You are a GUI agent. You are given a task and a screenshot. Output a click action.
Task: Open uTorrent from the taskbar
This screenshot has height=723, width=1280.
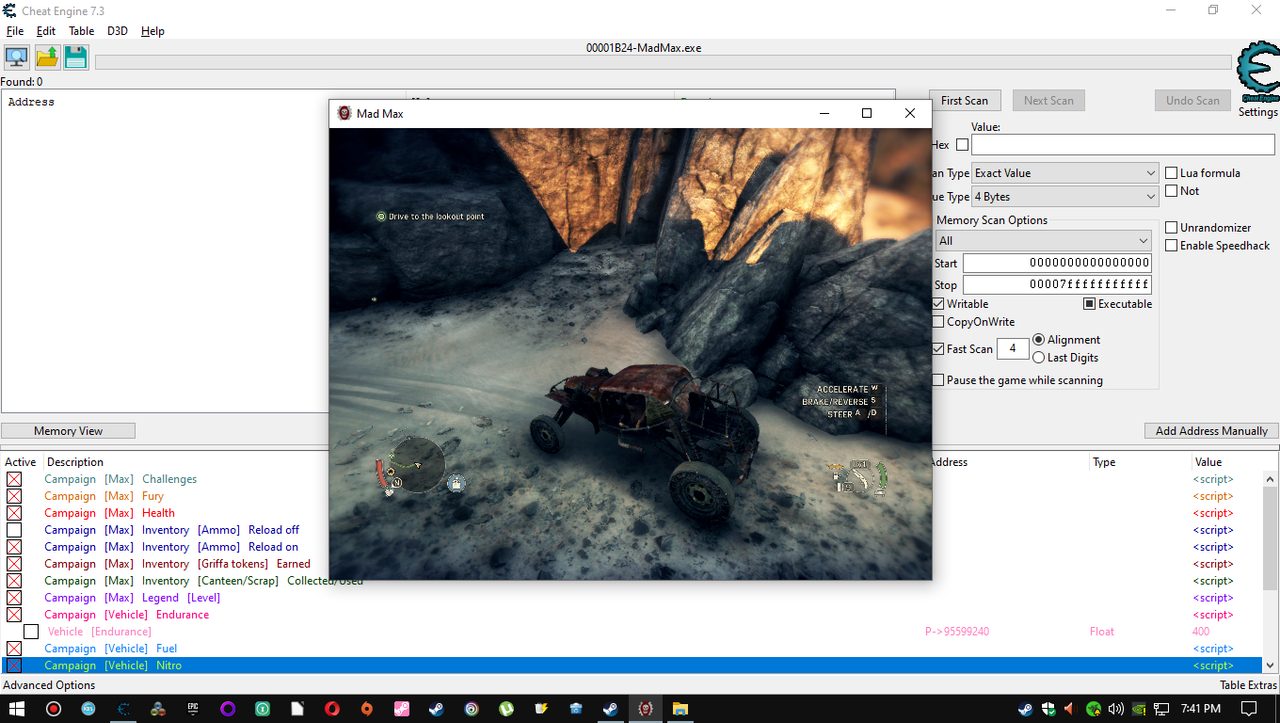pos(506,709)
